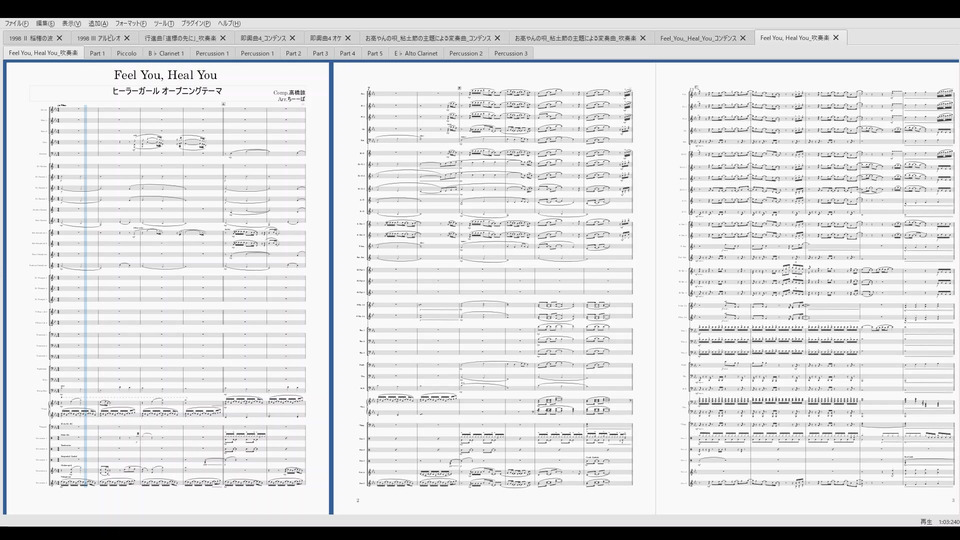
Task: Open the Part 2 part tab
Action: point(293,53)
